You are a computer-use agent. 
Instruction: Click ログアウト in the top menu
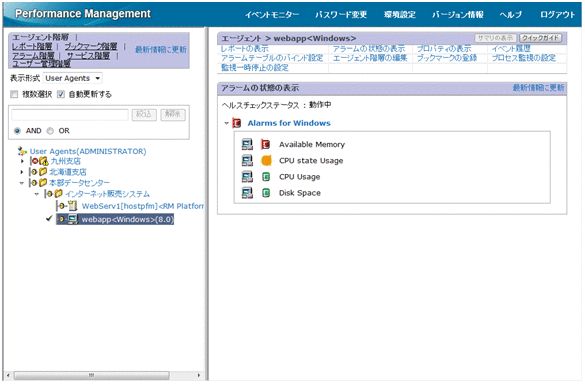pos(557,15)
